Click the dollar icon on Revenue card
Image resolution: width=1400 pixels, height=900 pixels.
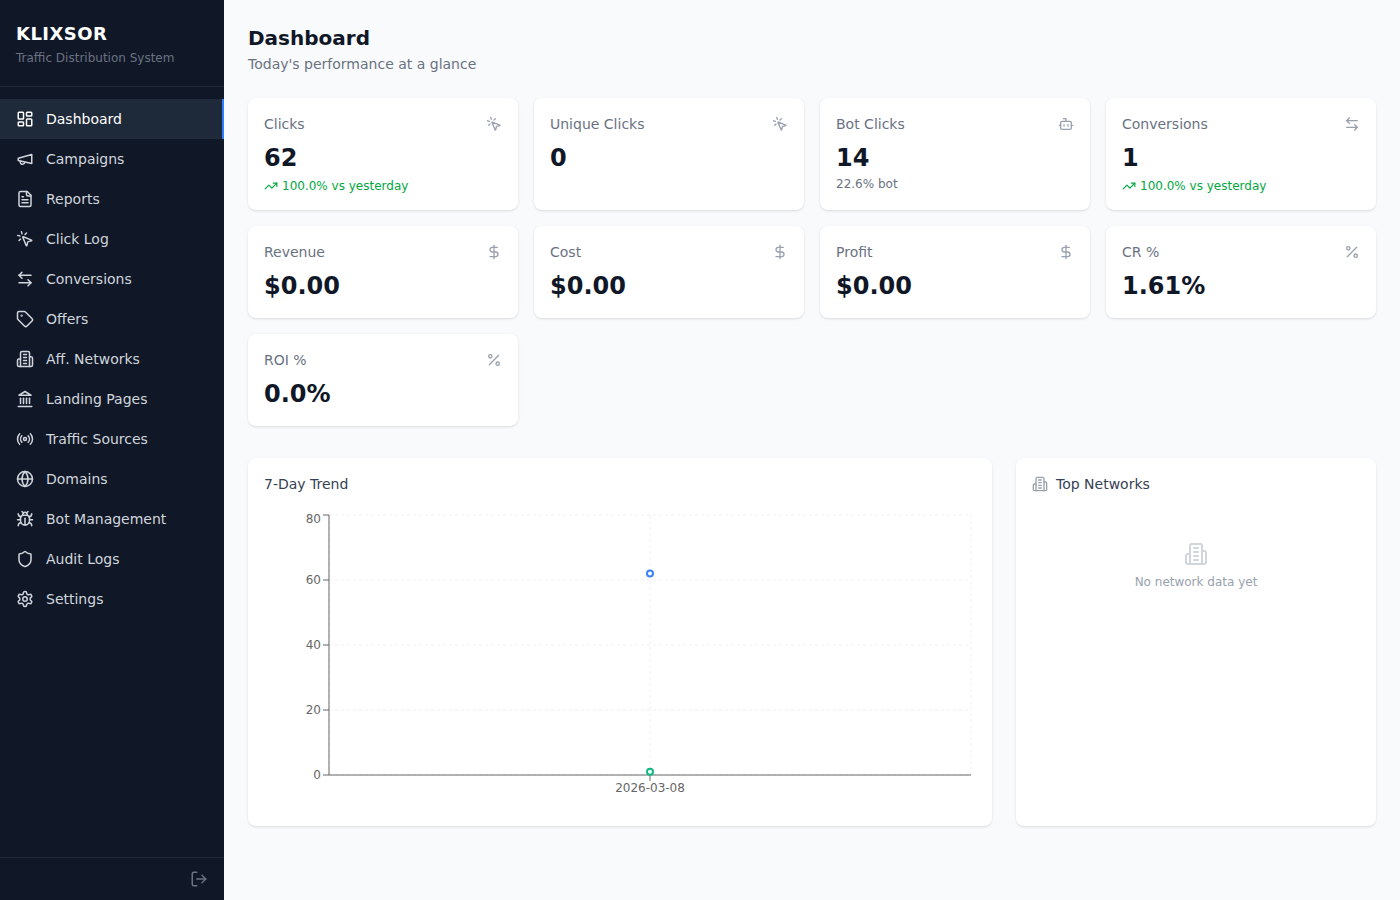493,252
